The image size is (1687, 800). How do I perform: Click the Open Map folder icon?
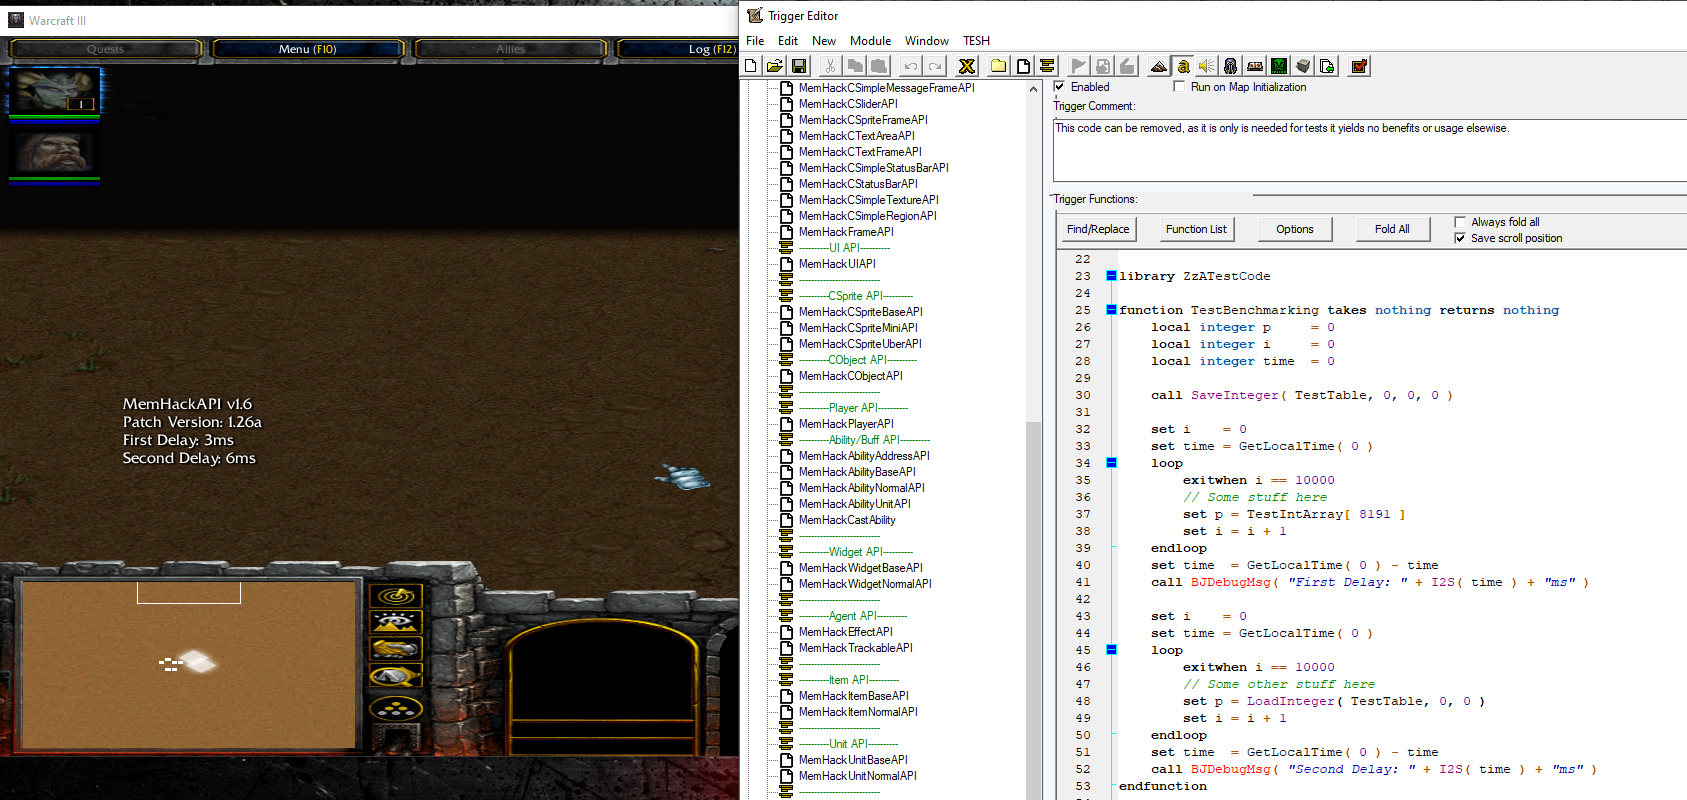(x=775, y=66)
